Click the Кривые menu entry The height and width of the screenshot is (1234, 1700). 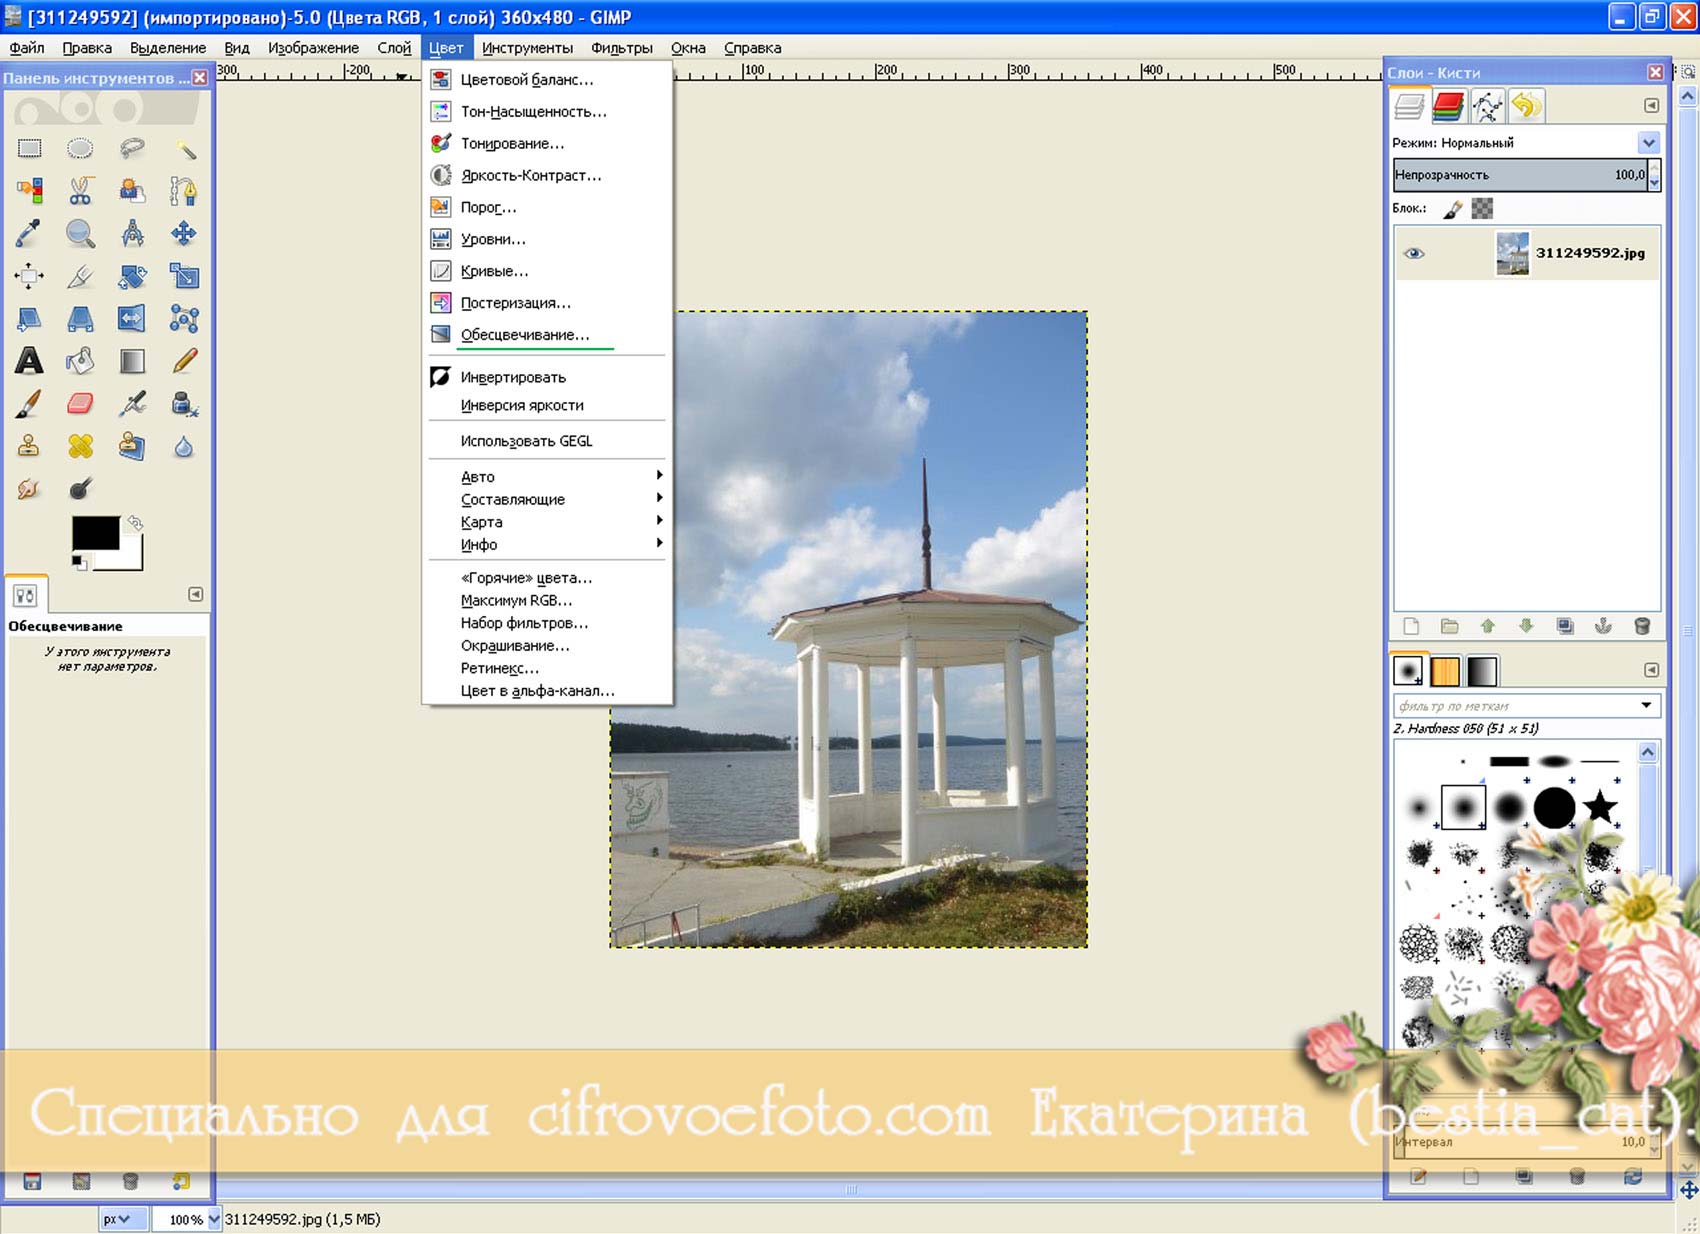(x=494, y=271)
